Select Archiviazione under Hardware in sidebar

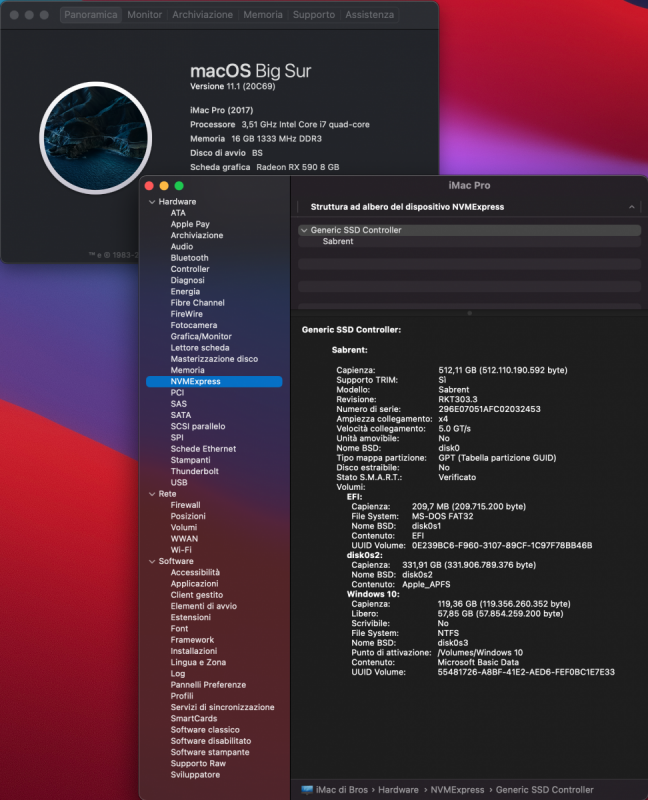click(196, 235)
